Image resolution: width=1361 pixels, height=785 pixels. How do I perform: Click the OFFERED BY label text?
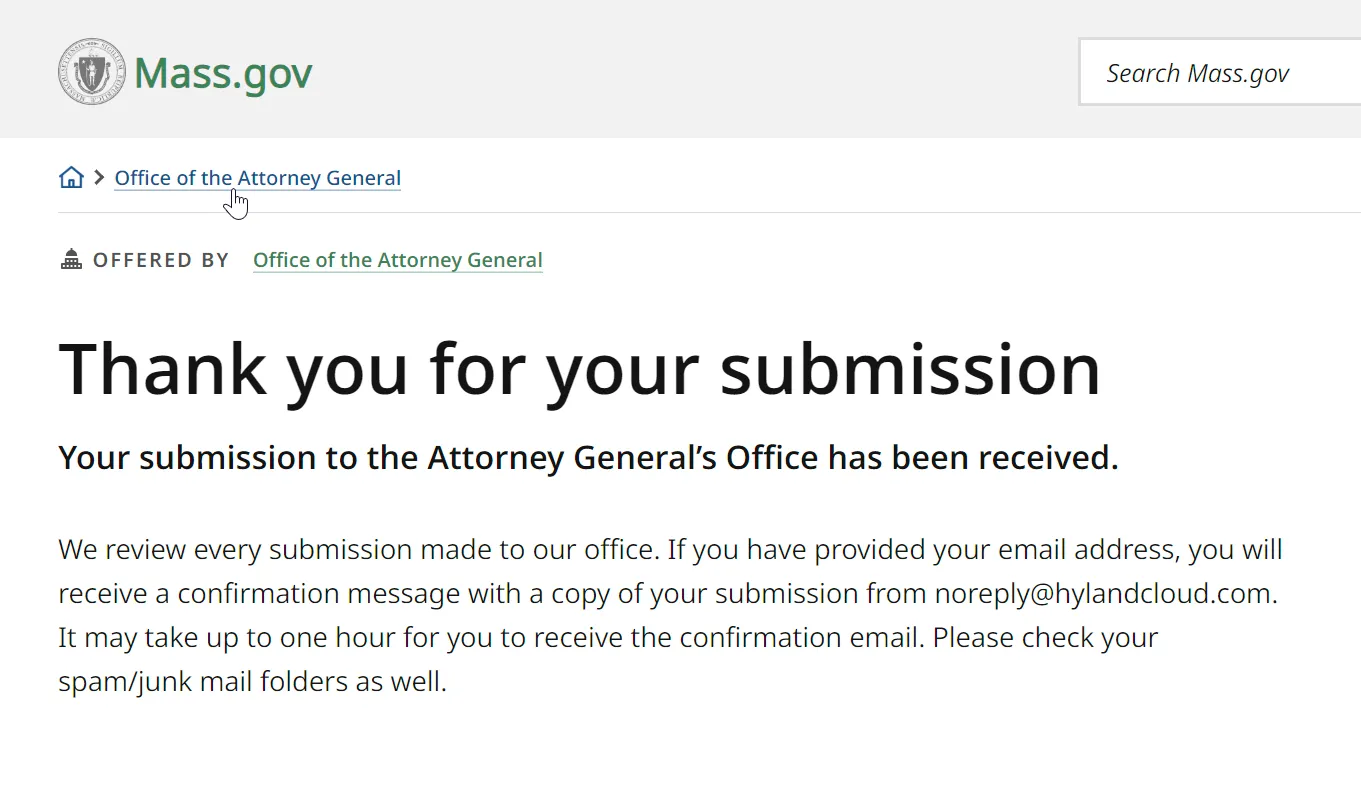click(x=161, y=260)
